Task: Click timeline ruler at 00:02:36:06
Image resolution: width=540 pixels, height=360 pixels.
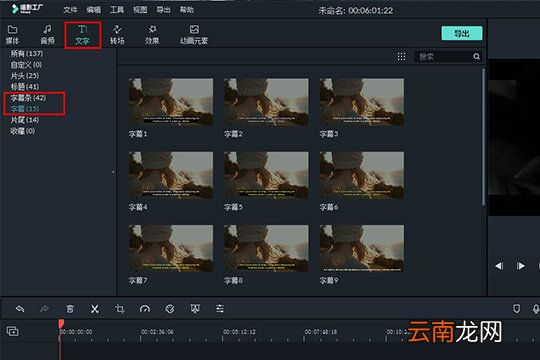Action: pos(157,332)
